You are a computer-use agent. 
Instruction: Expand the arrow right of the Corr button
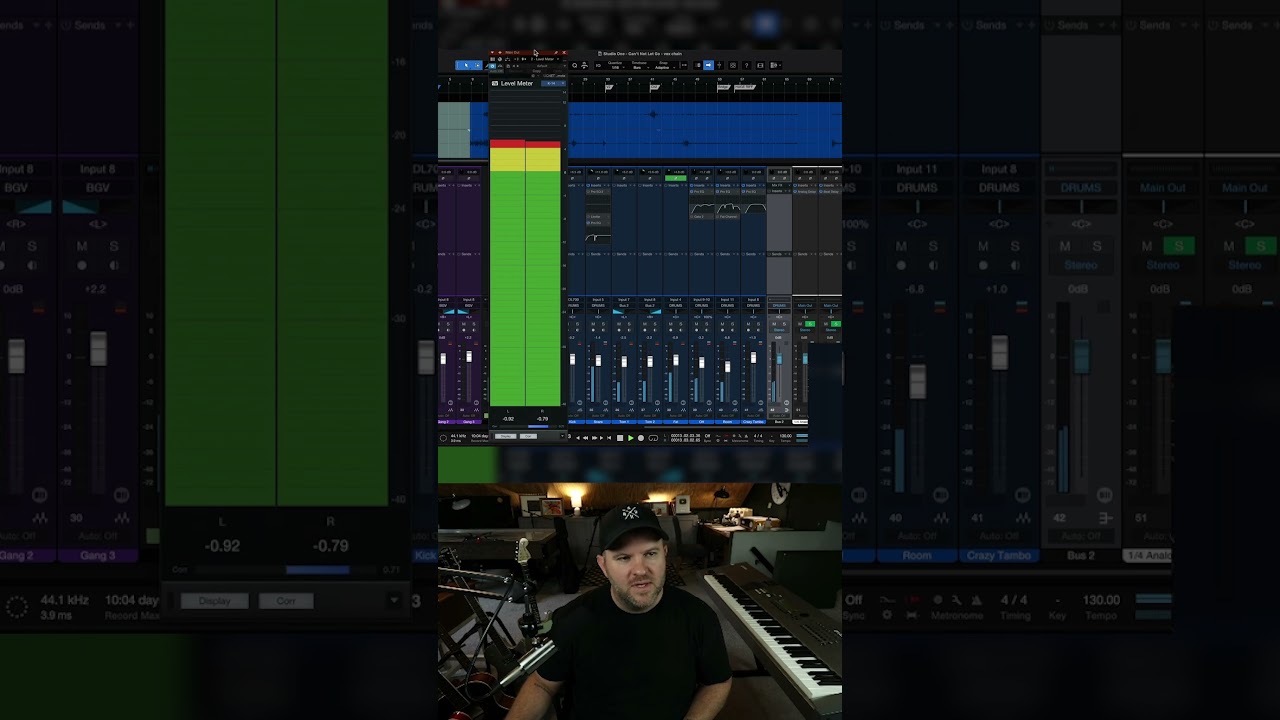pos(562,436)
